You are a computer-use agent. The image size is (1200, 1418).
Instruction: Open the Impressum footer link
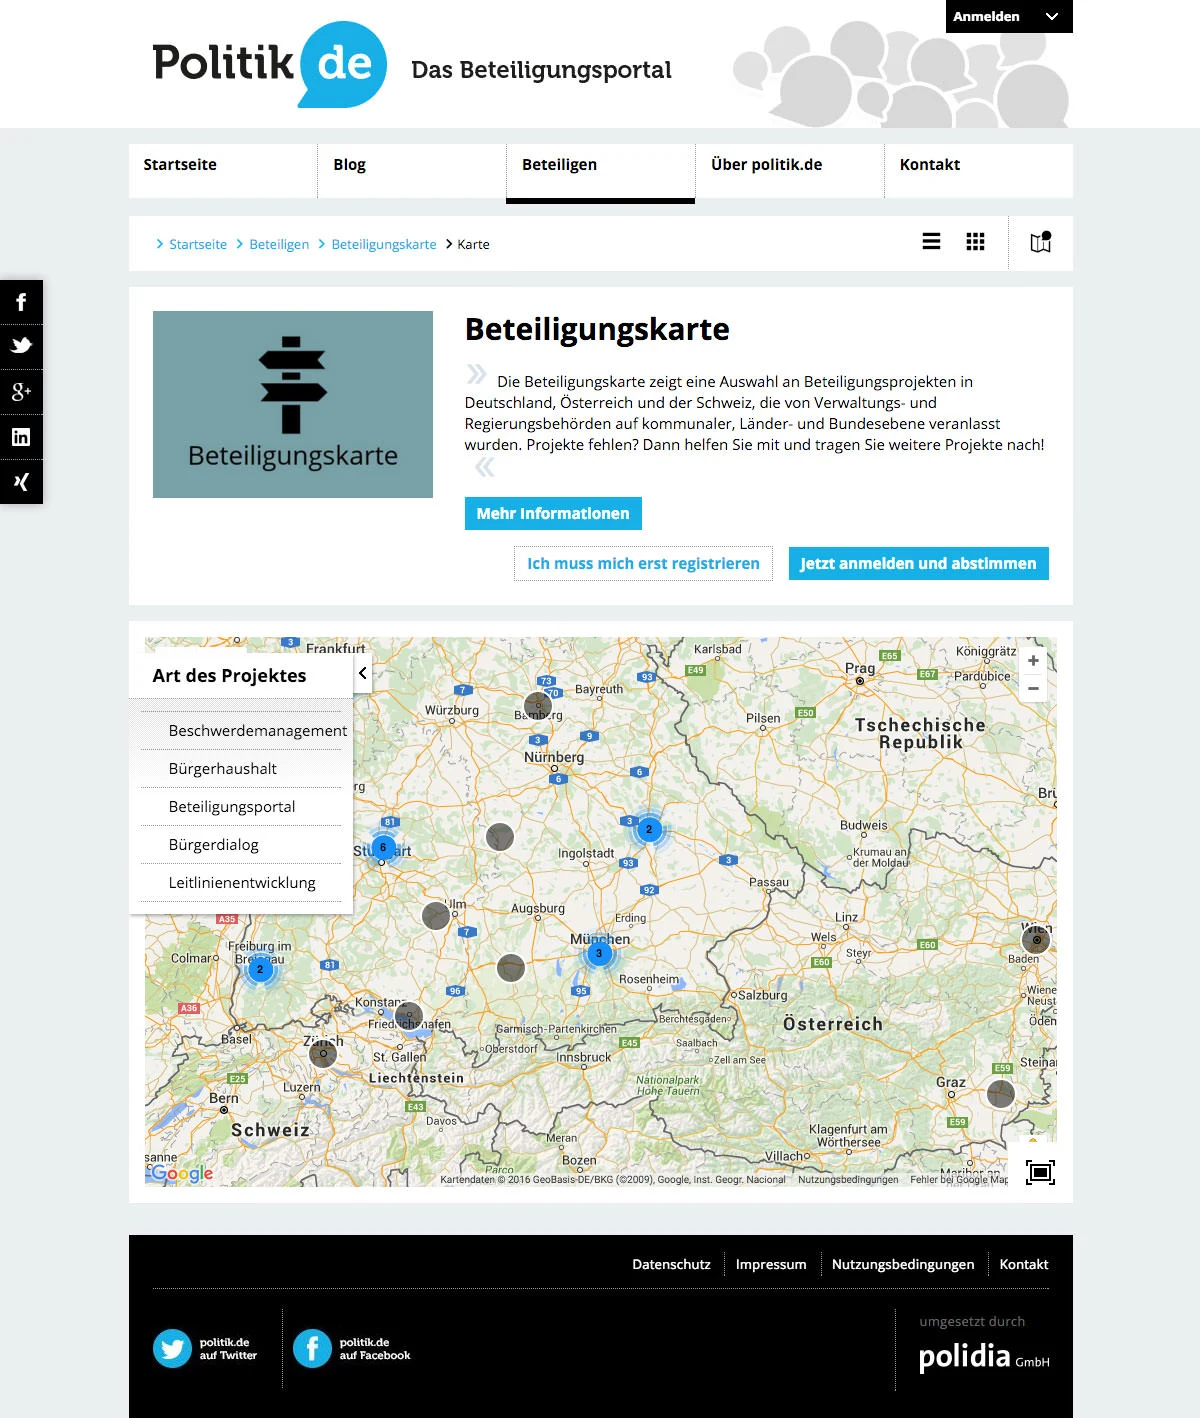[x=771, y=1263]
